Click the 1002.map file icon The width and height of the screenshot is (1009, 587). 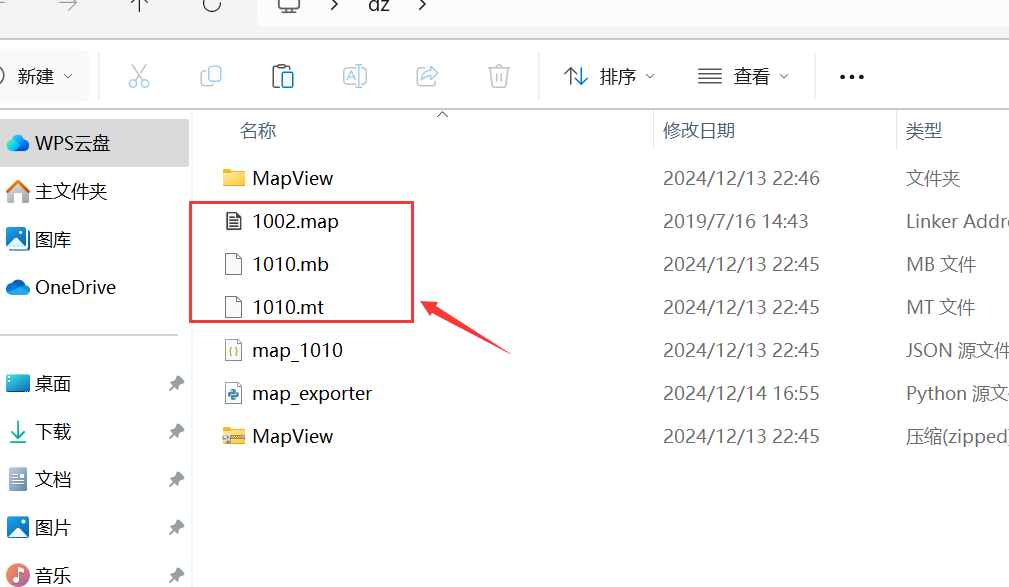(234, 221)
